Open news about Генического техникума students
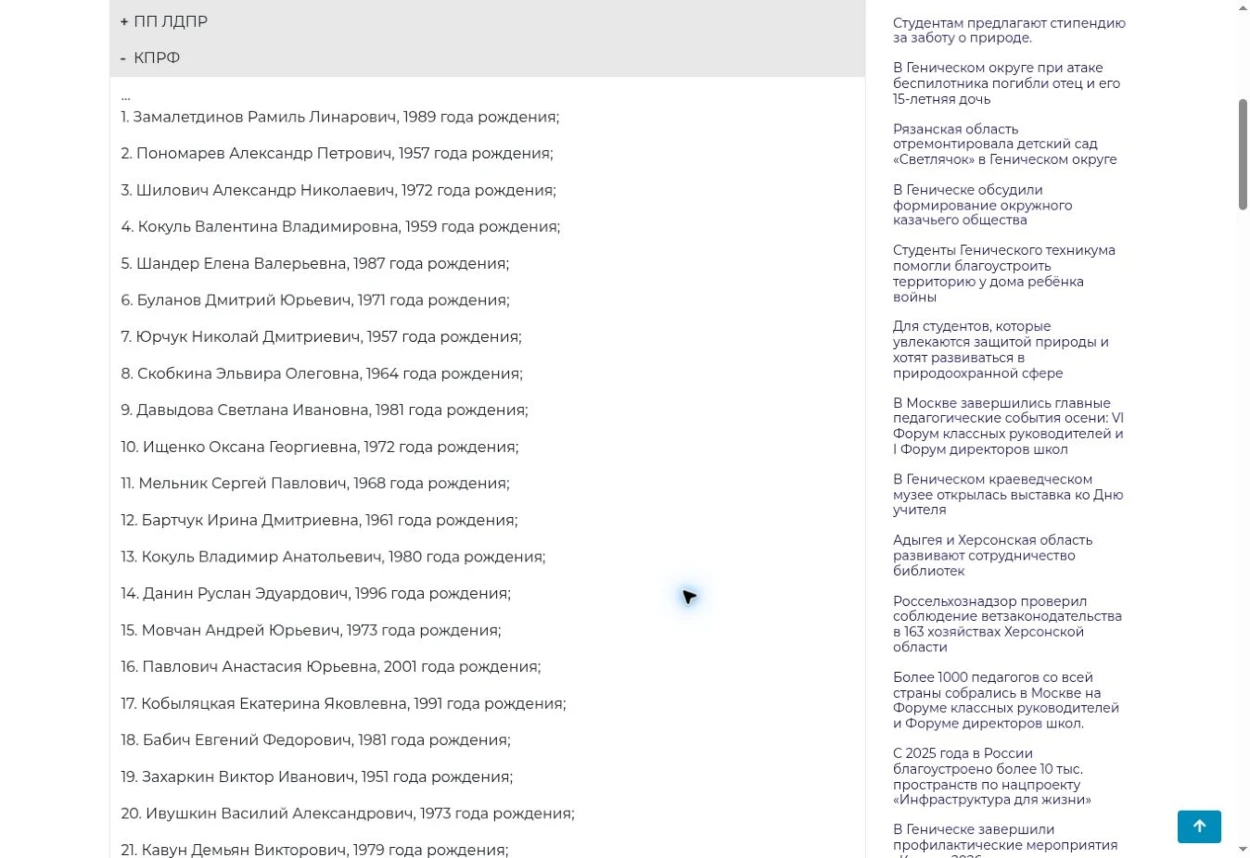This screenshot has width=1250, height=858. pyautogui.click(x=1004, y=273)
